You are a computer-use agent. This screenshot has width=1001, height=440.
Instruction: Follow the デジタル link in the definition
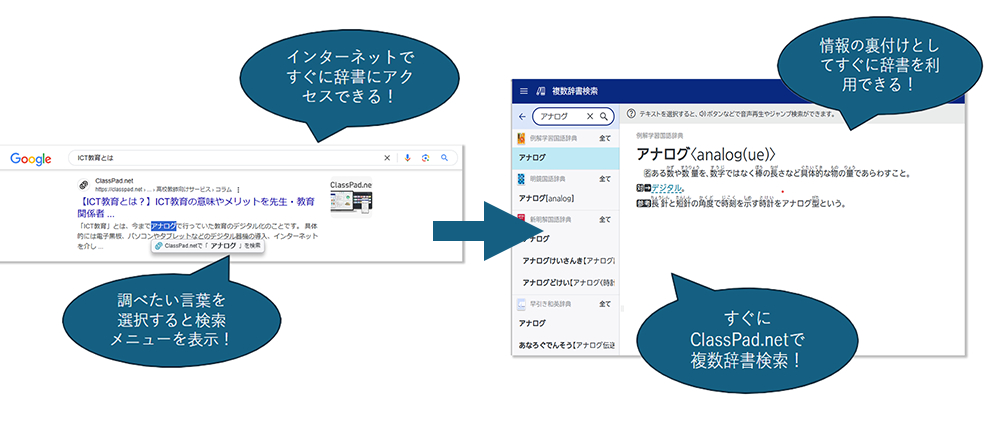(x=667, y=188)
